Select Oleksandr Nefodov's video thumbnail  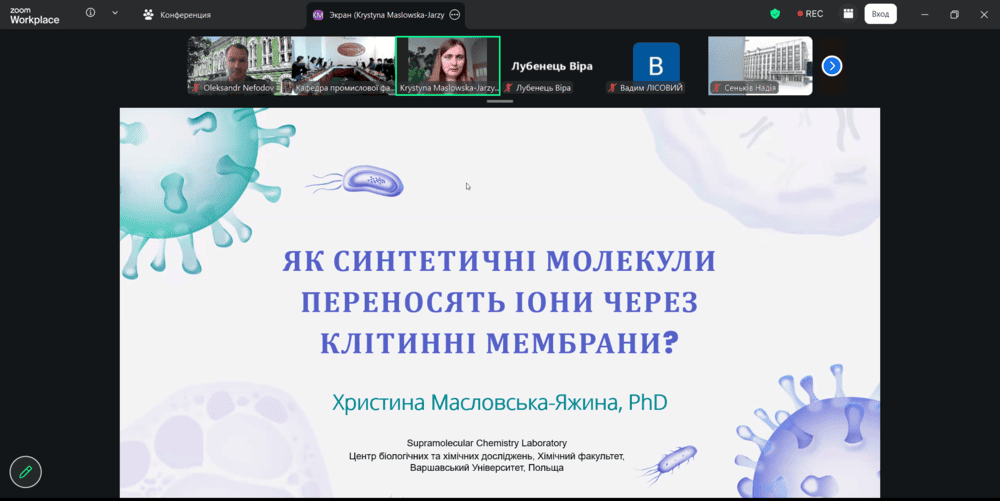239,66
